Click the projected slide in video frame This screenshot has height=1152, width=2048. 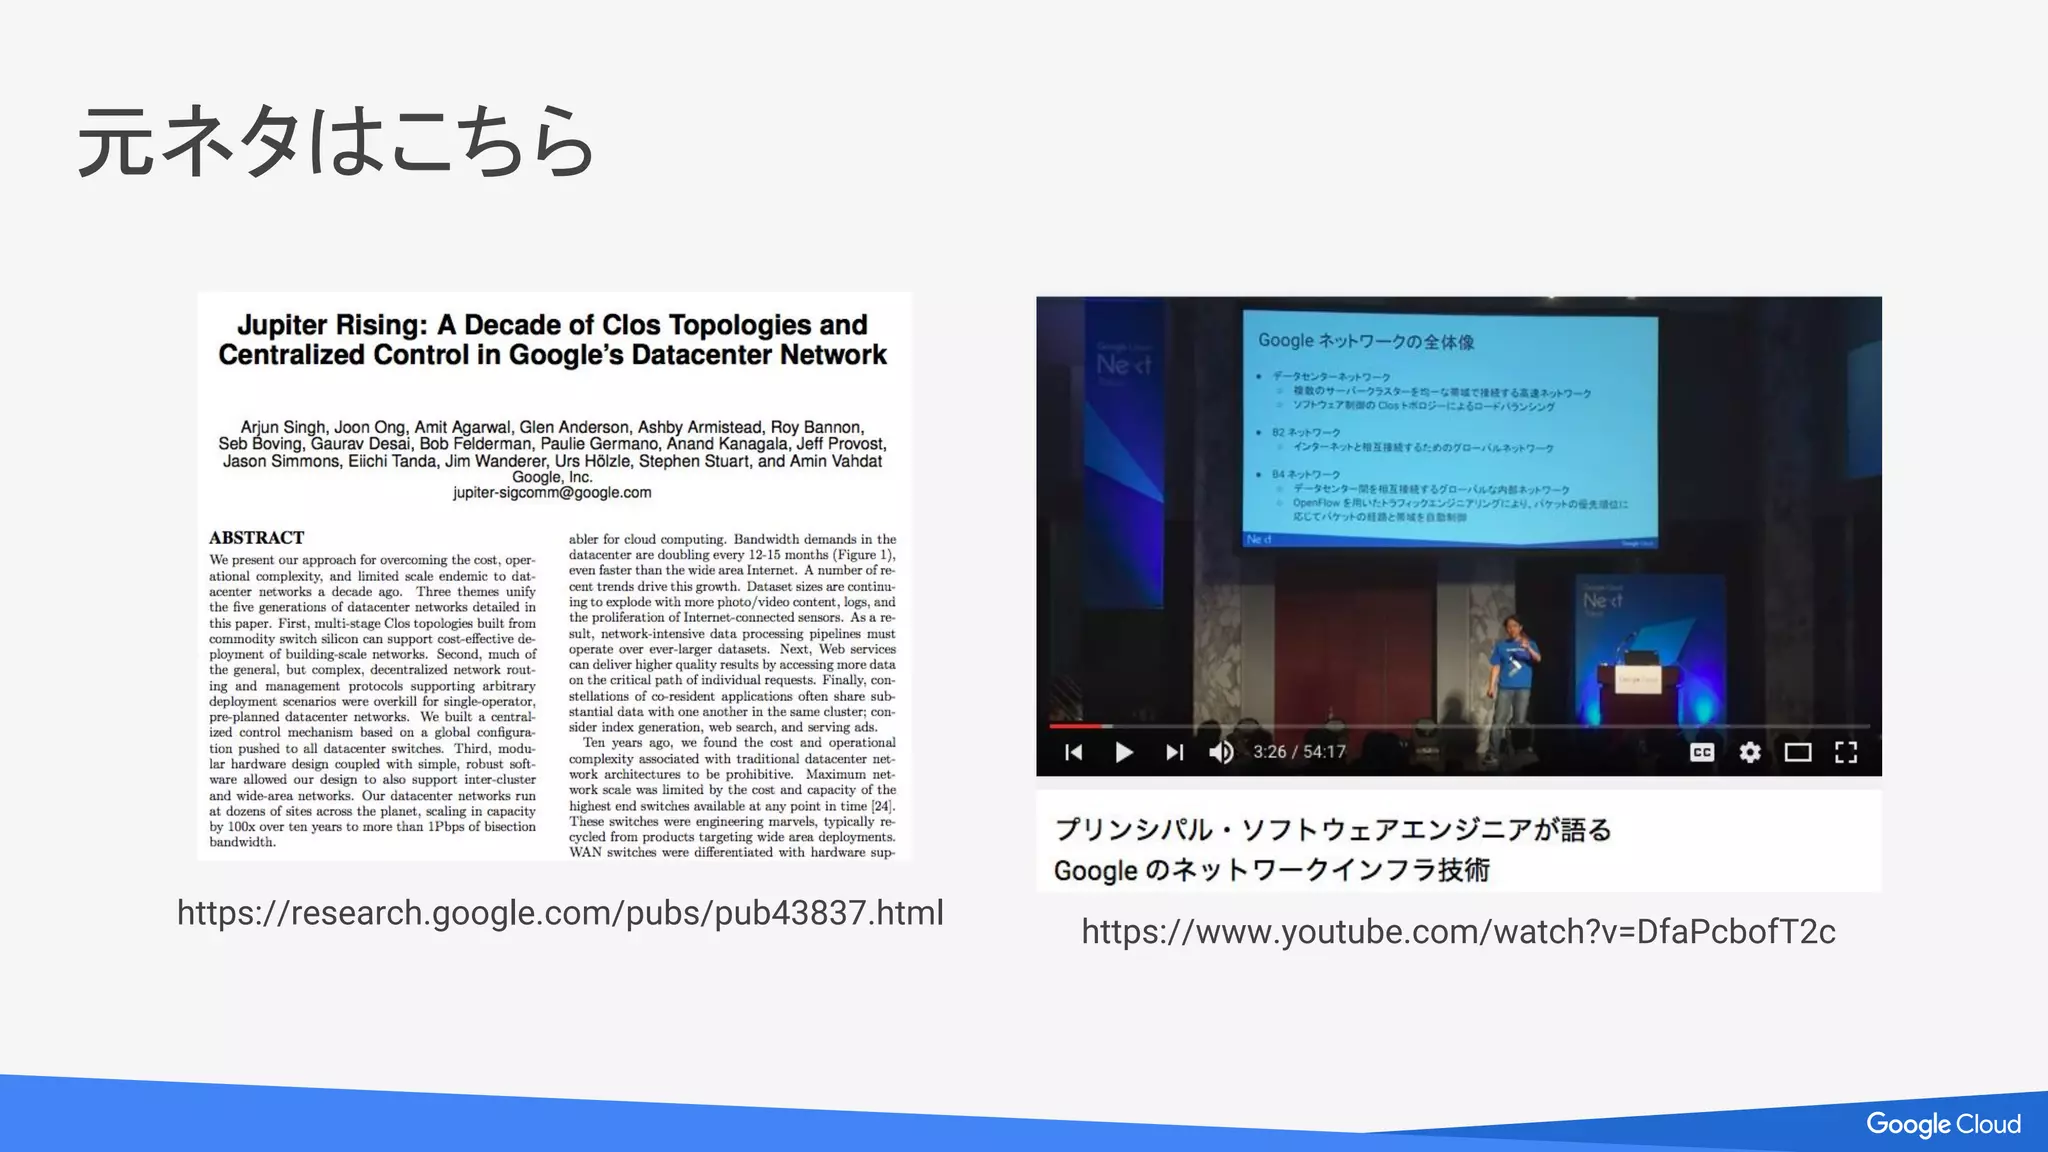(x=1450, y=428)
